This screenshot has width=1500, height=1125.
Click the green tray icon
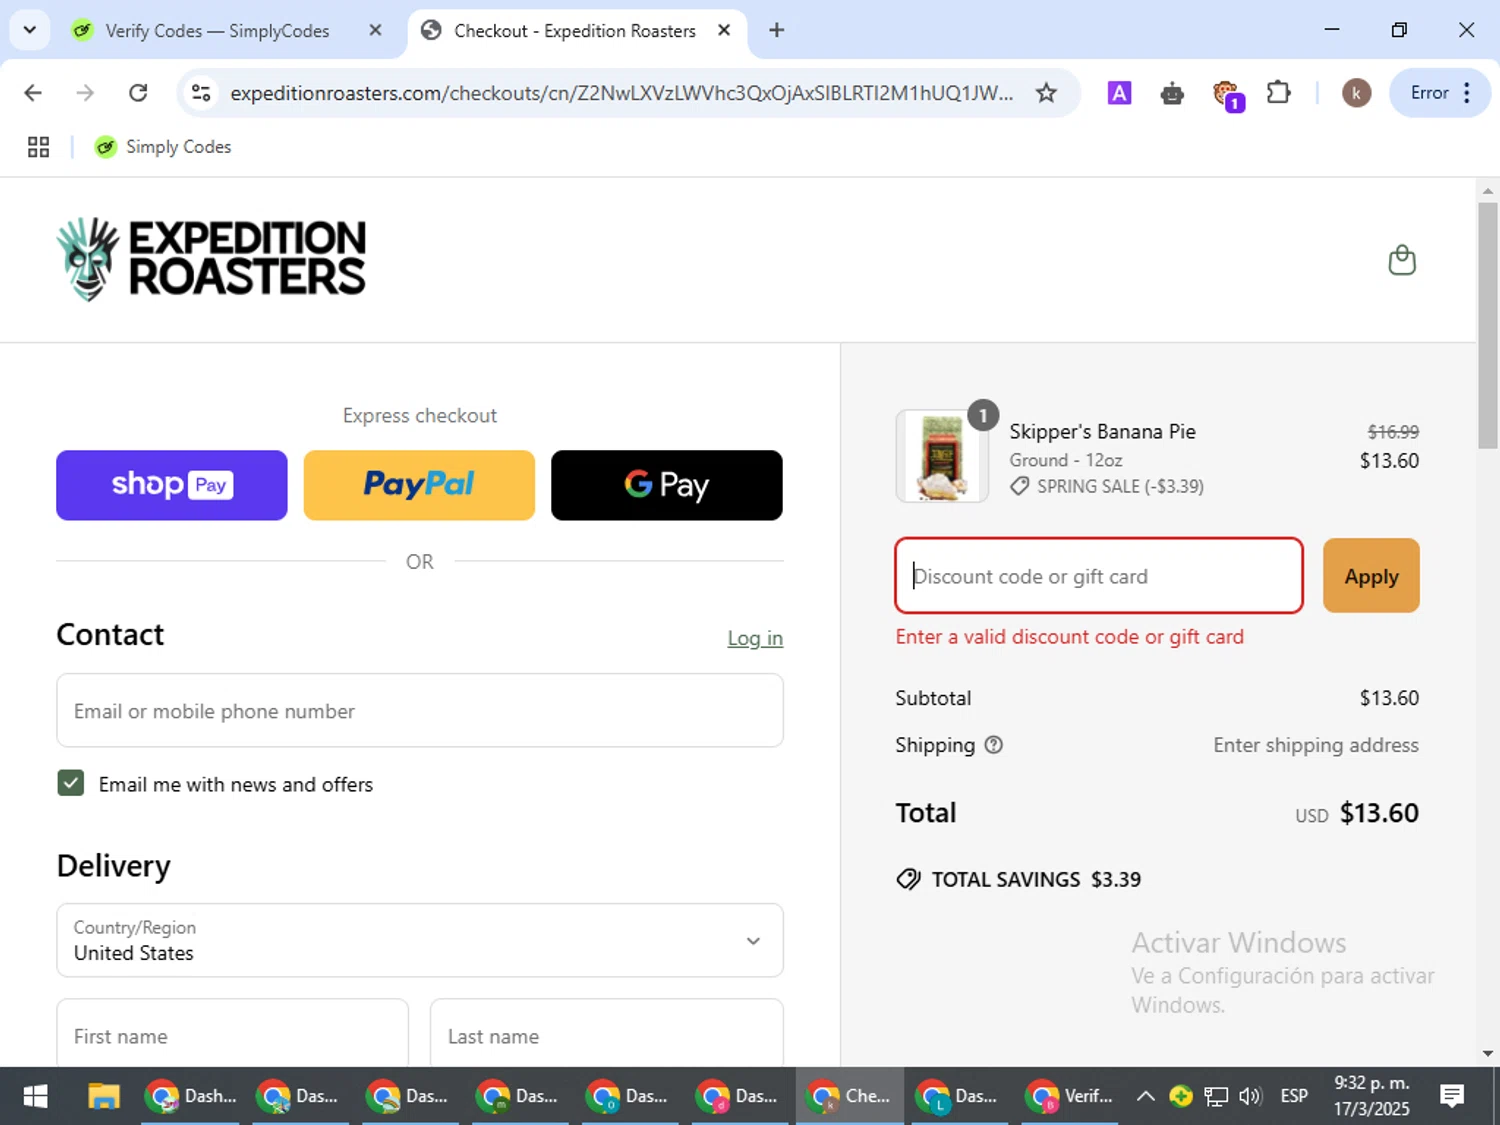pos(1181,1096)
